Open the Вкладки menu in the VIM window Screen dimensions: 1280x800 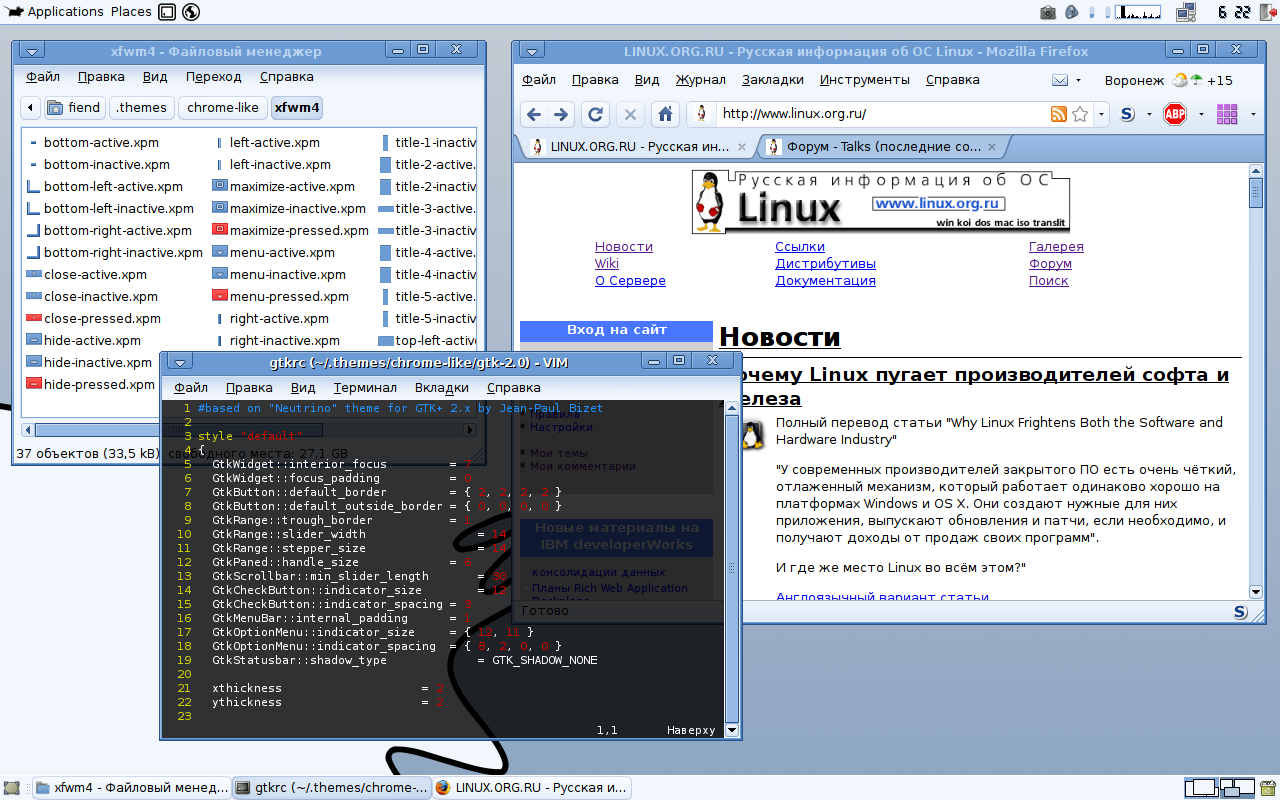tap(441, 388)
